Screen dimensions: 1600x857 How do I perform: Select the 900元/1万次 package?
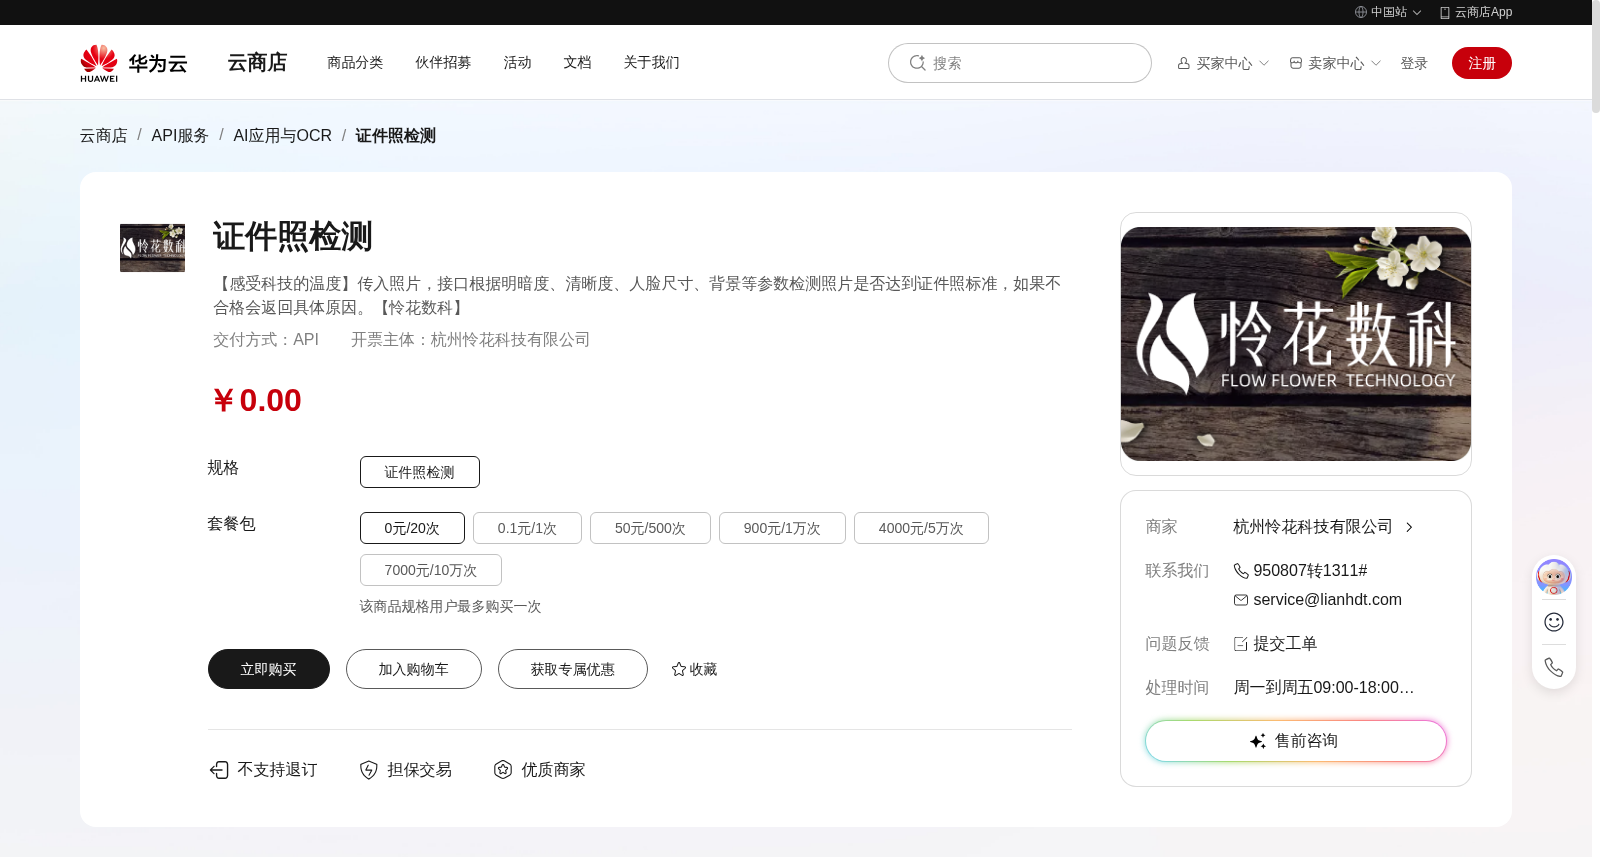(782, 528)
